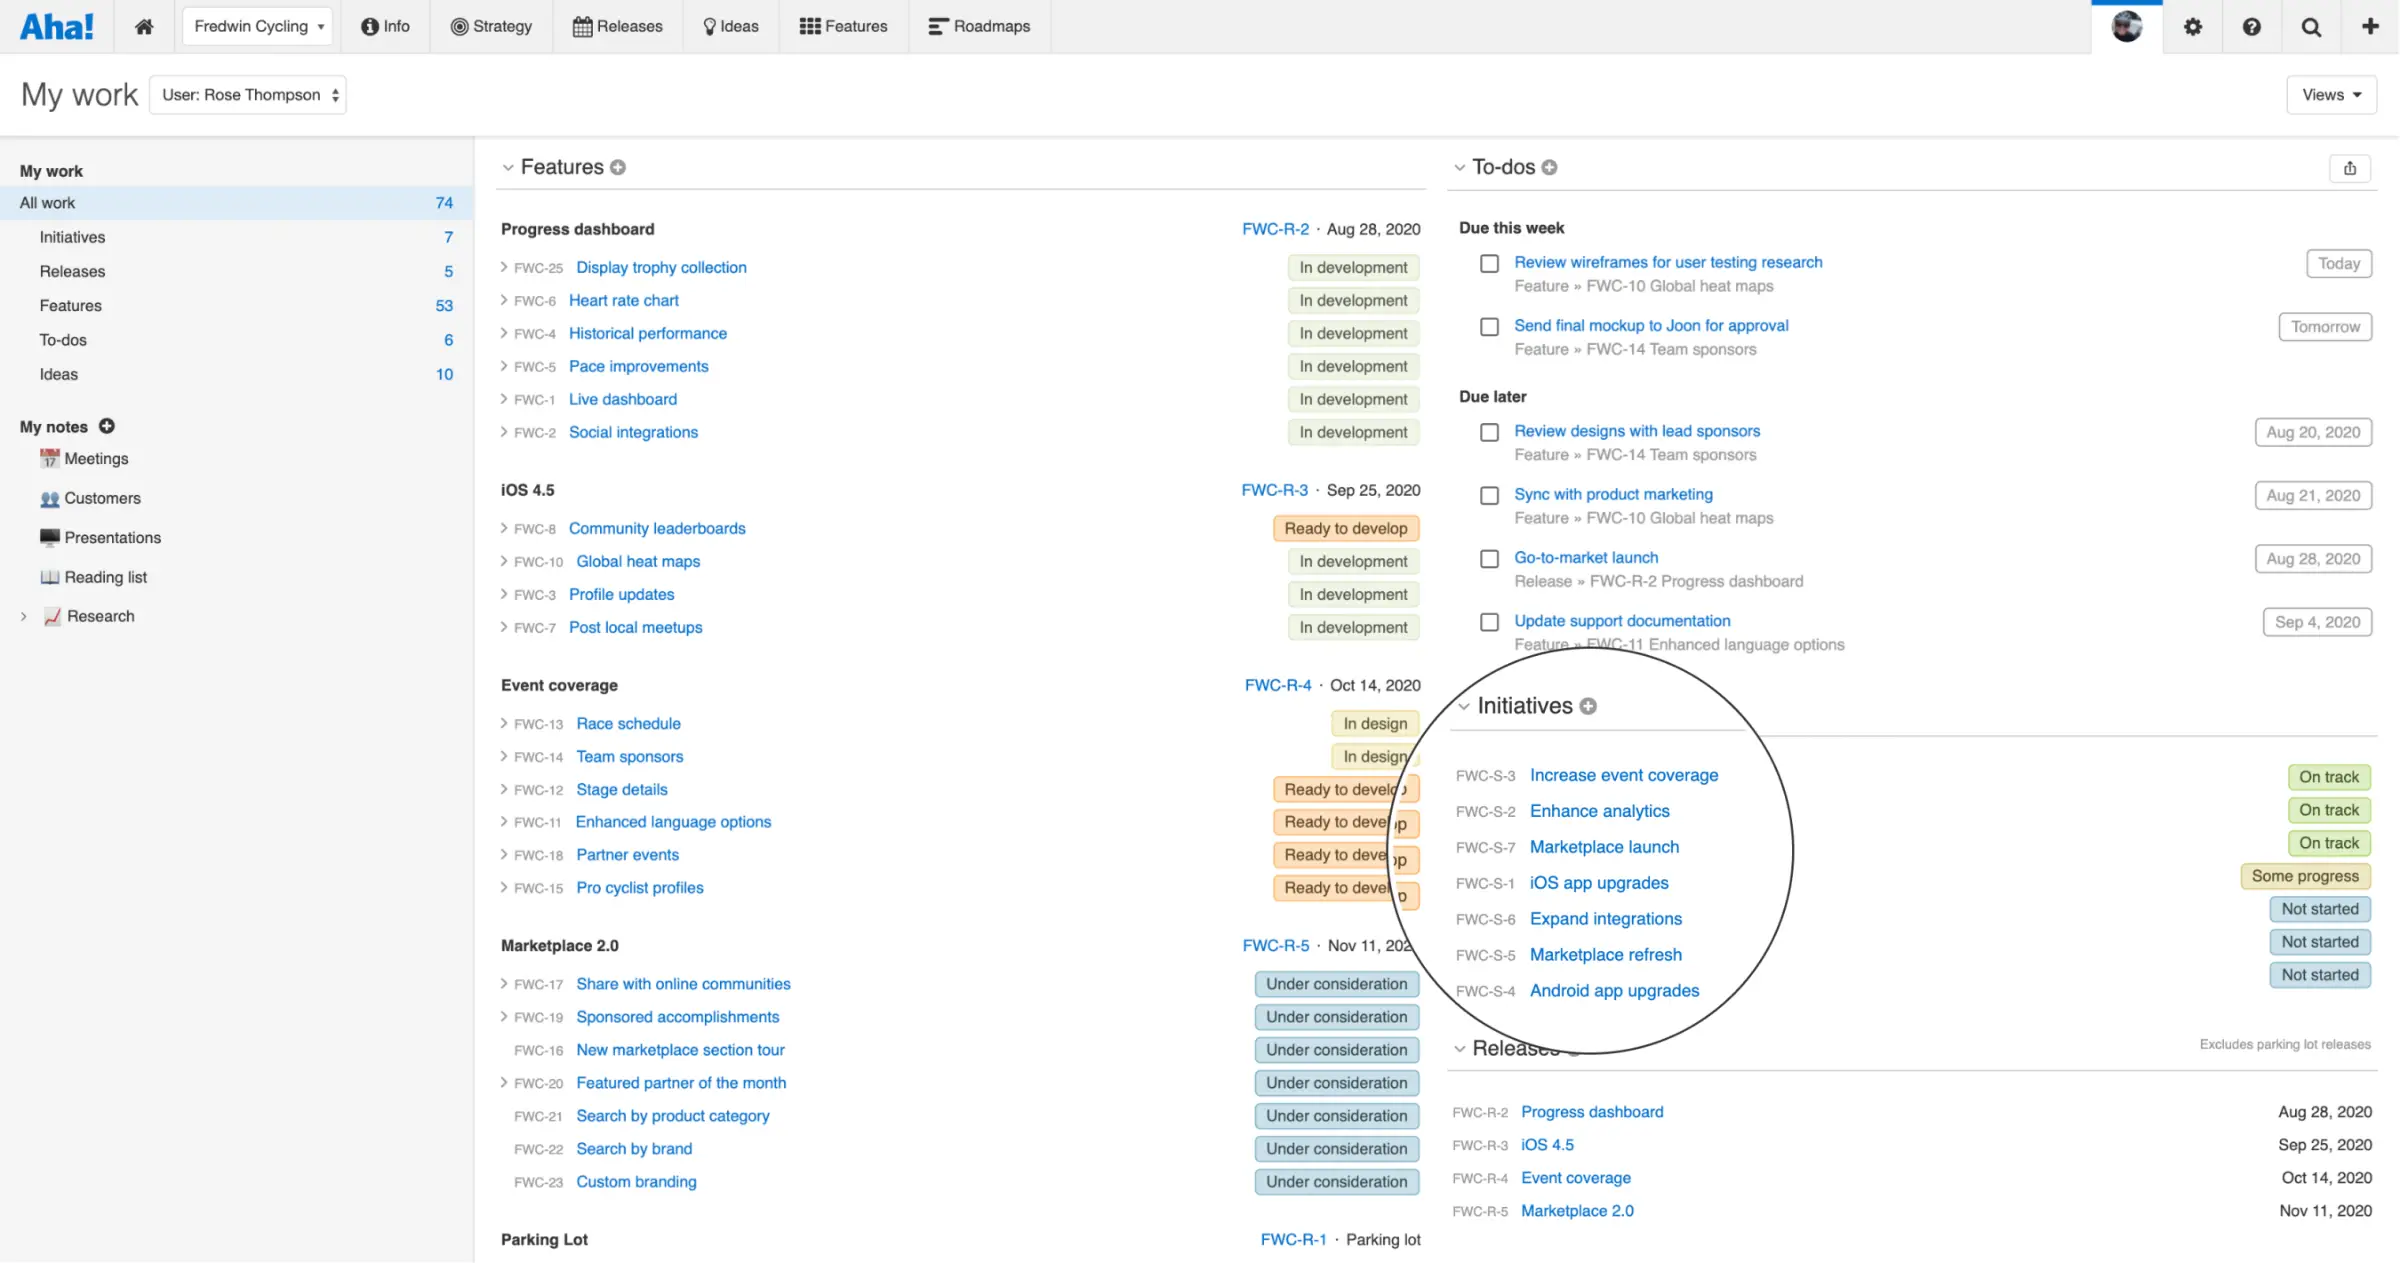The width and height of the screenshot is (2400, 1263).
Task: Check Send final mockup to Joon to-do
Action: 1489,326
